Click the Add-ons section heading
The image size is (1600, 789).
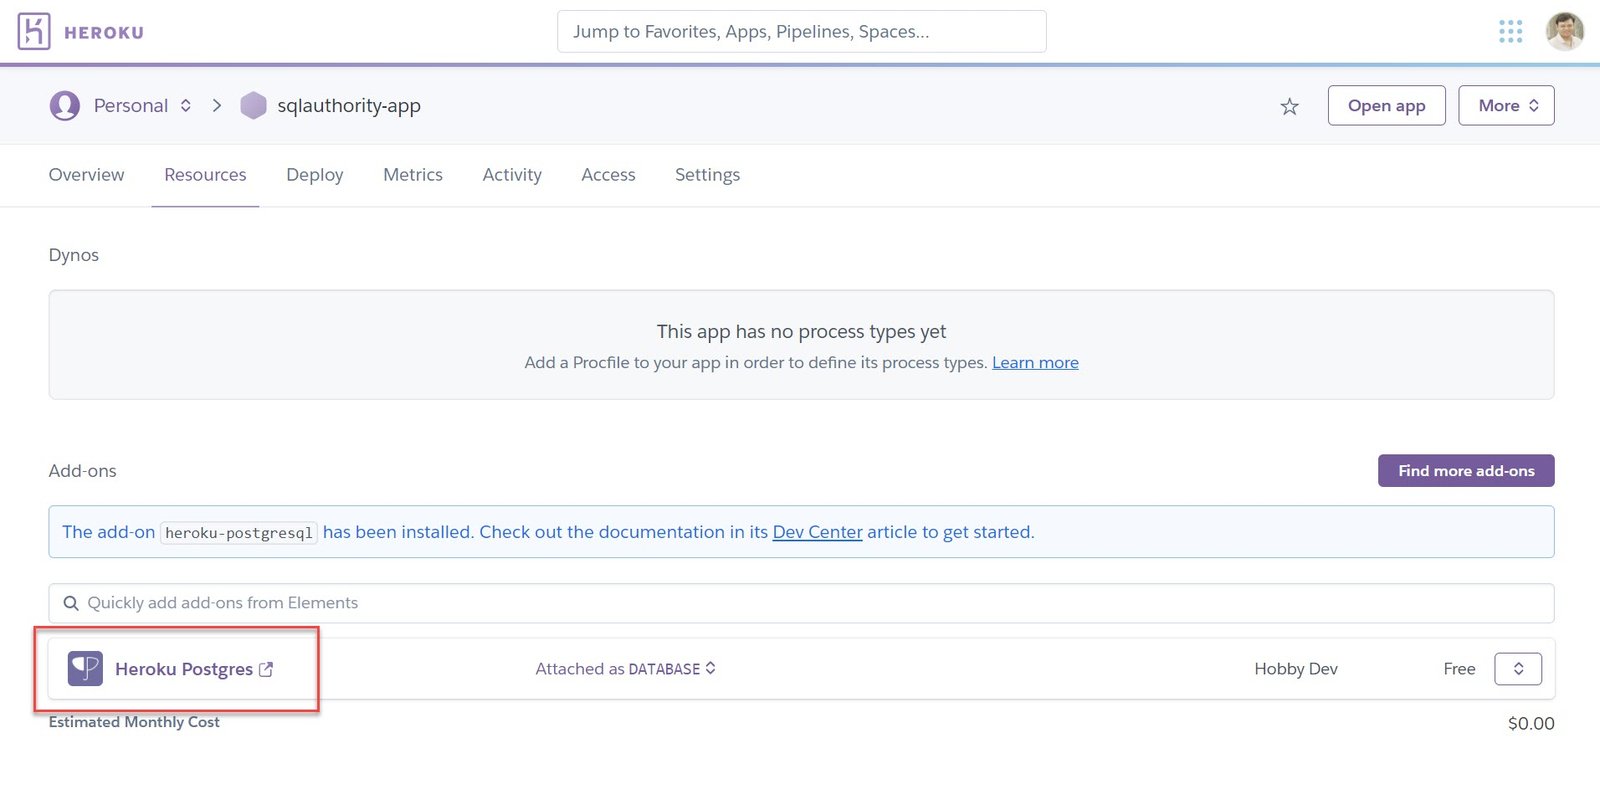coord(83,471)
